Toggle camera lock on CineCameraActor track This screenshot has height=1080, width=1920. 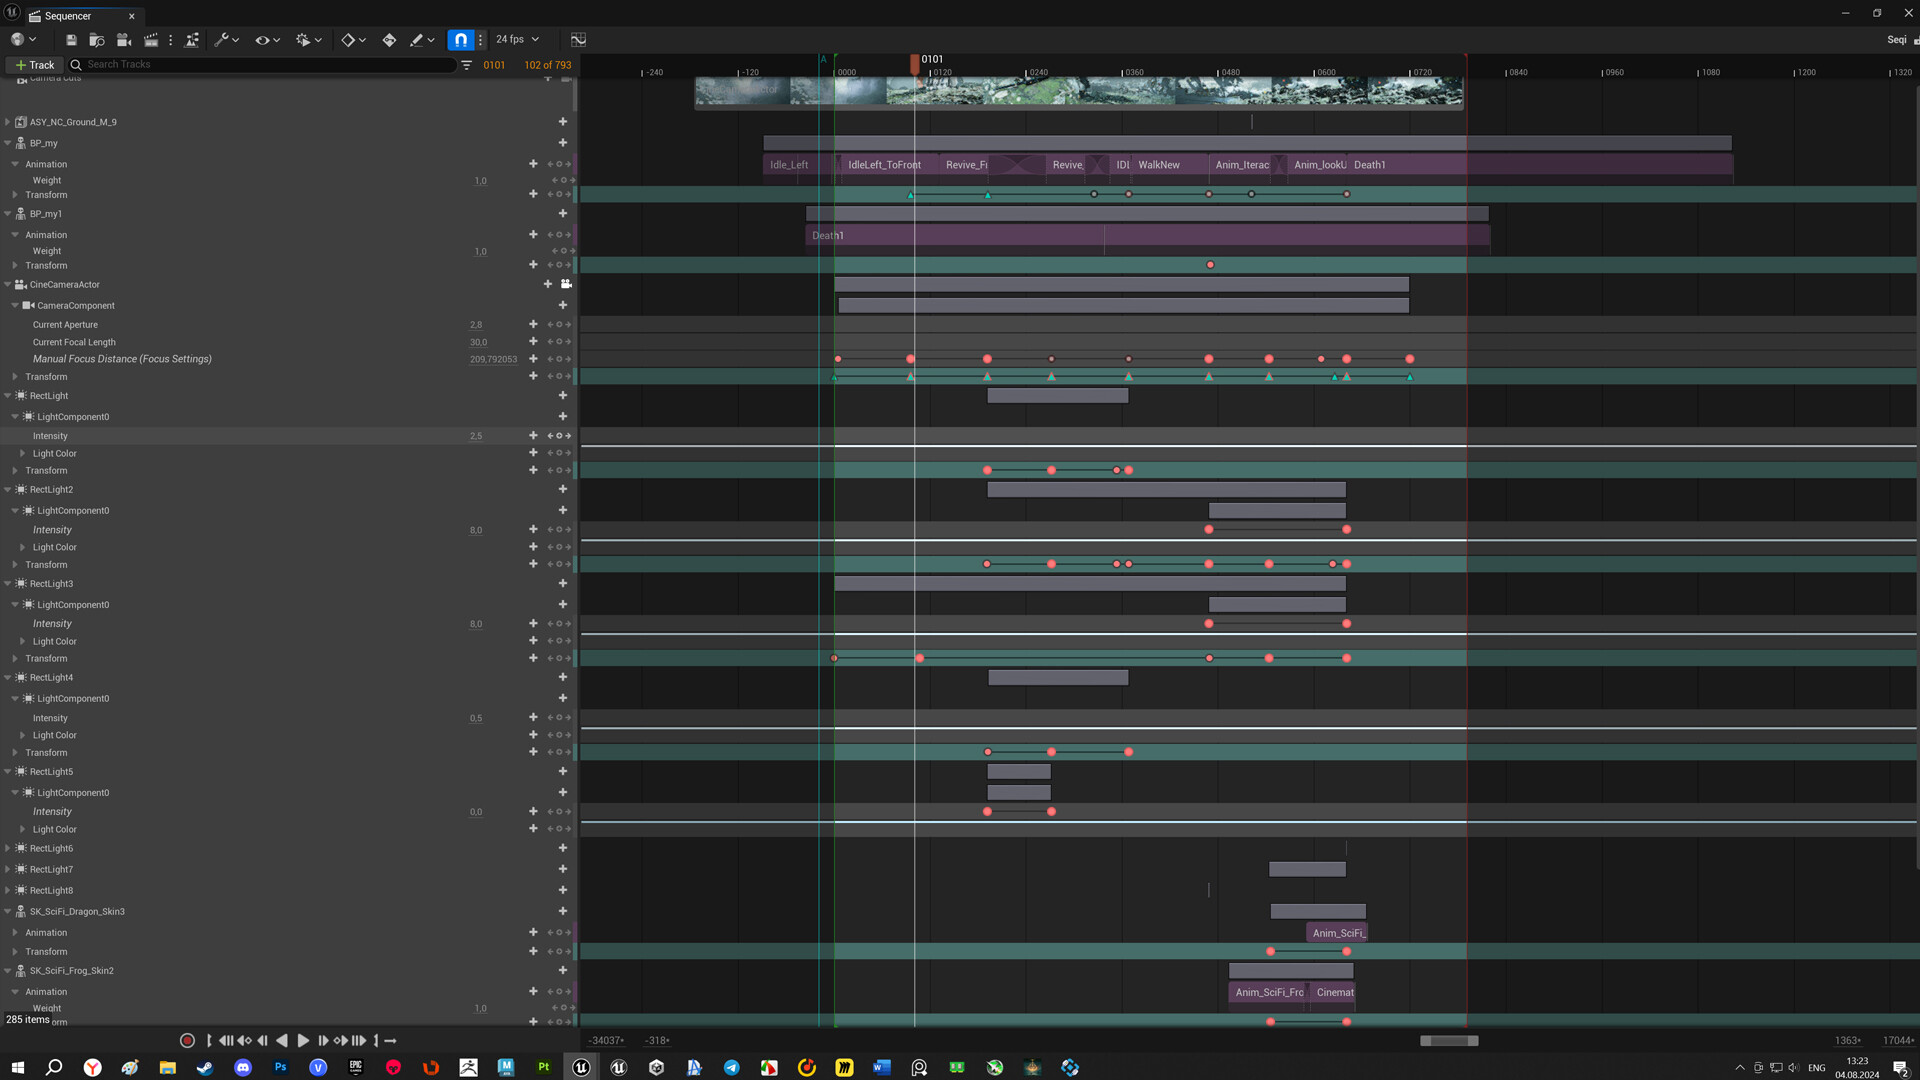[566, 284]
